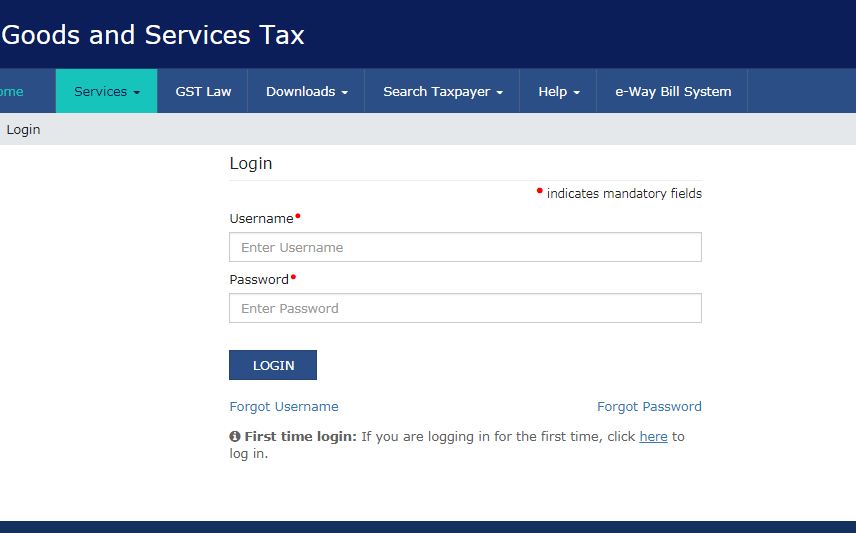The height and width of the screenshot is (533, 856).
Task: Click the Forgot Username link
Action: [284, 407]
